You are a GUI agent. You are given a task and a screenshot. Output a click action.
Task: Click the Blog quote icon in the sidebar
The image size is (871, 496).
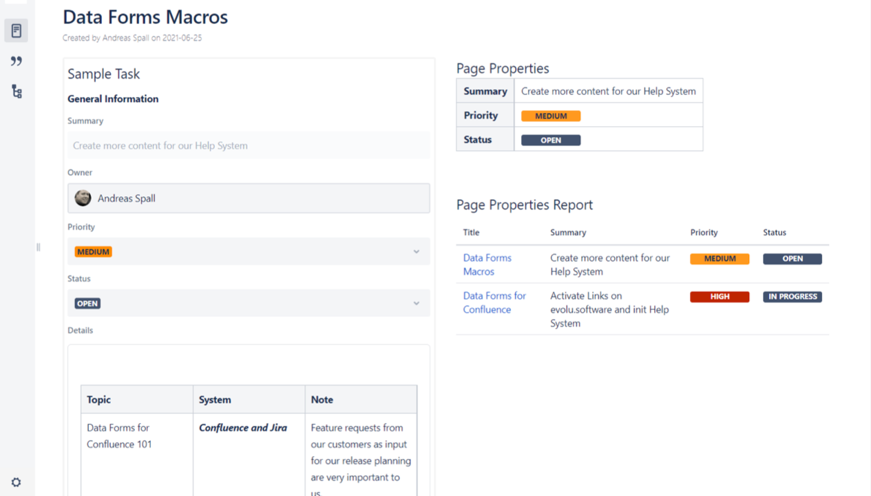tap(16, 61)
